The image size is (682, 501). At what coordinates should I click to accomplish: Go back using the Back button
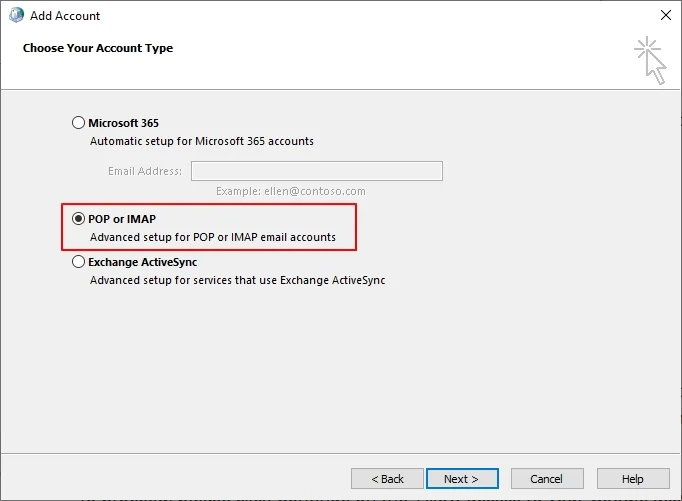coord(387,479)
